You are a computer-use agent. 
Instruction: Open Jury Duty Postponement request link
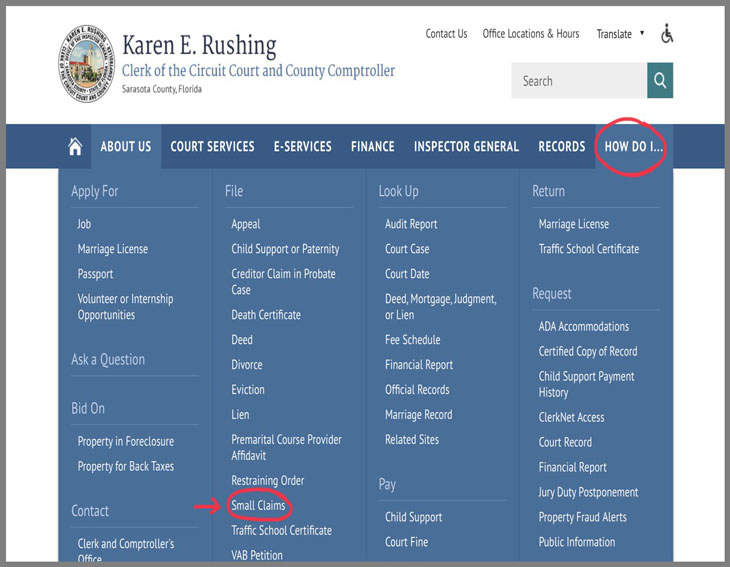[588, 492]
